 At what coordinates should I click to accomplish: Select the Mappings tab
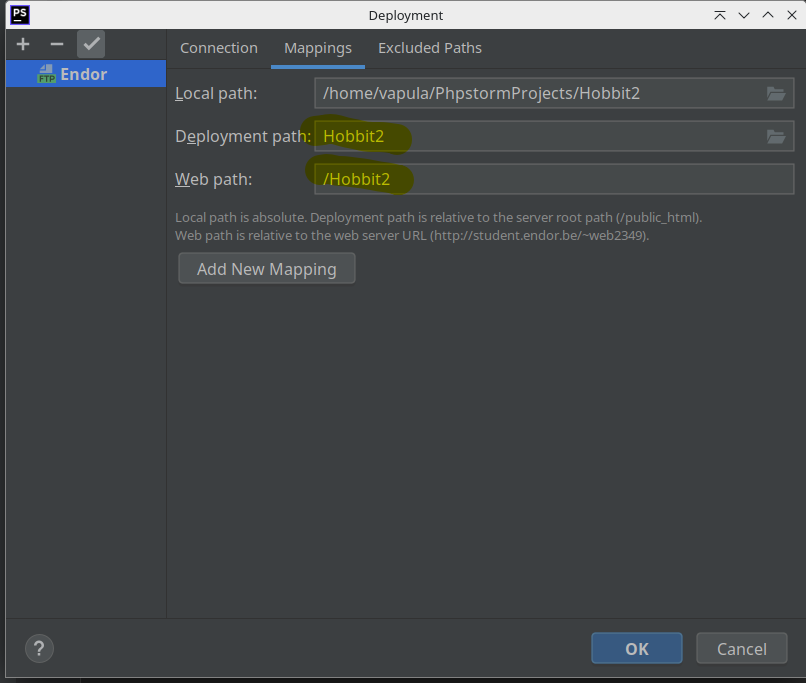317,48
